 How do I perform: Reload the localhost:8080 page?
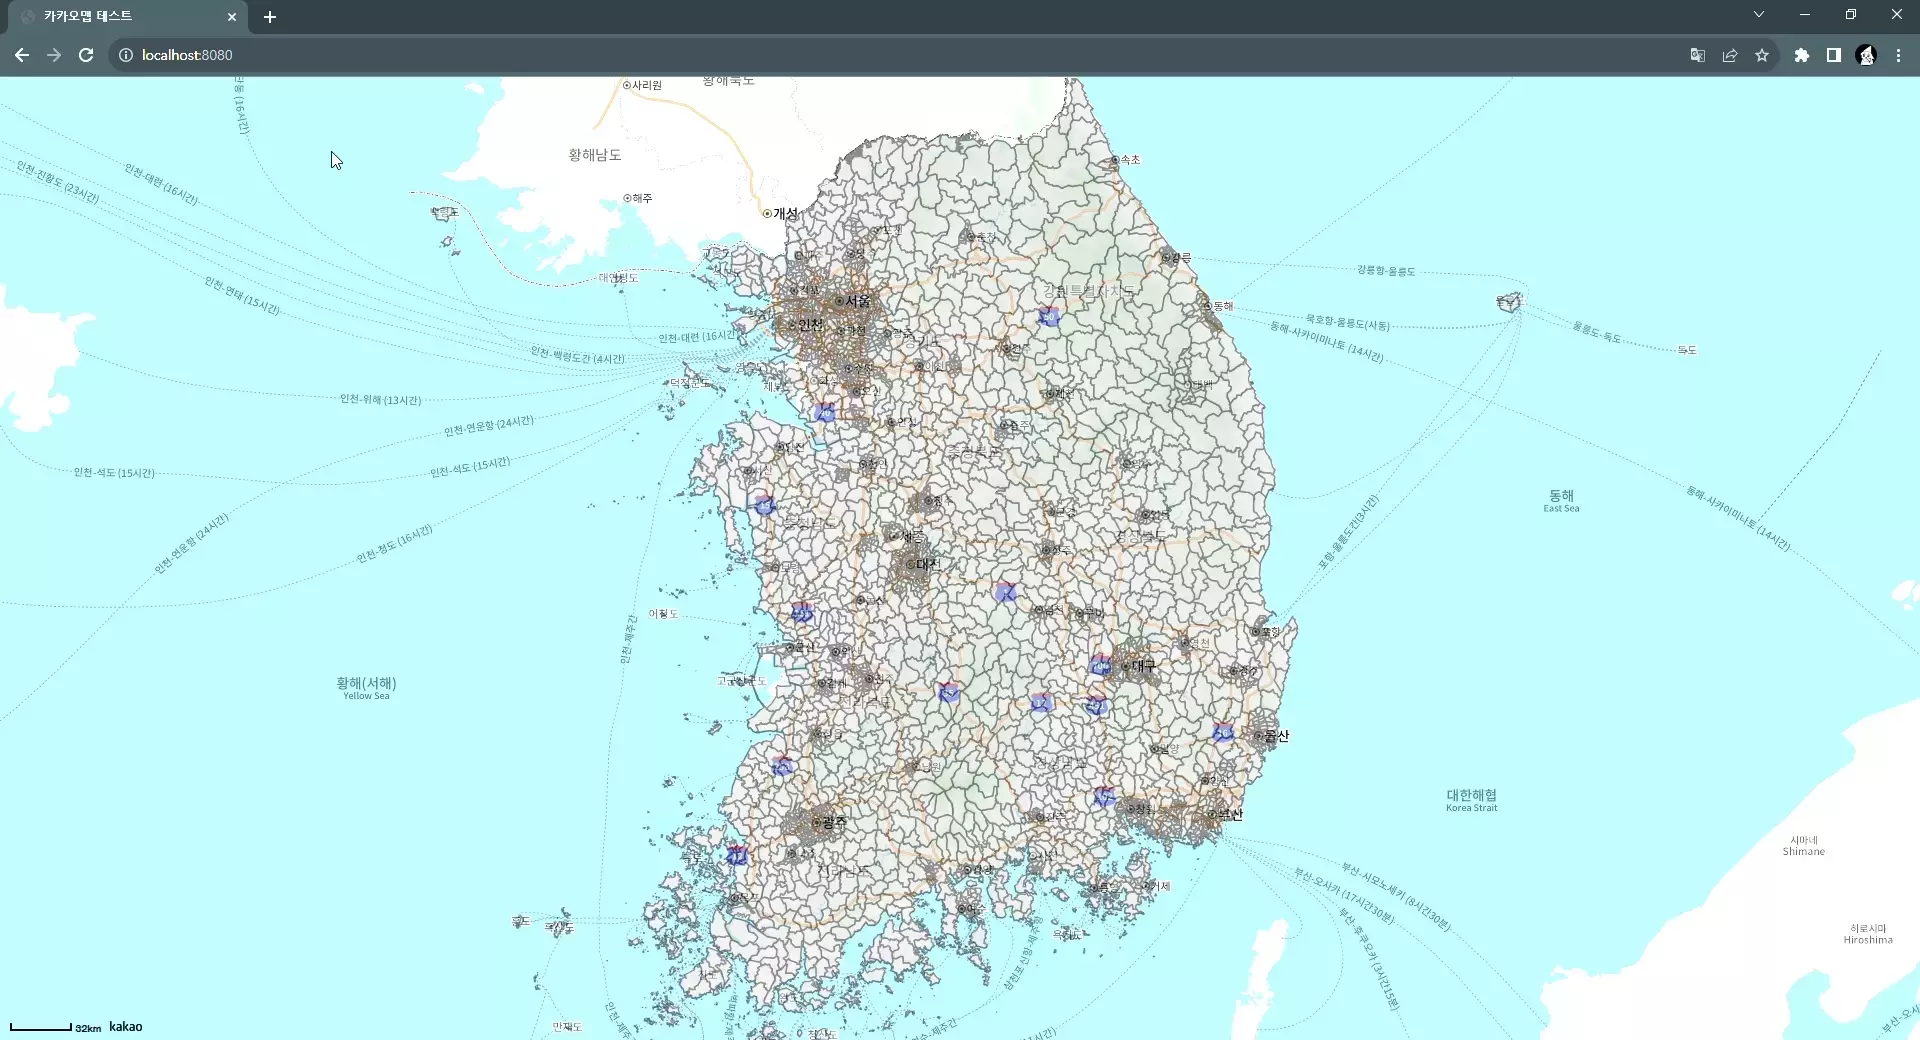pyautogui.click(x=86, y=55)
